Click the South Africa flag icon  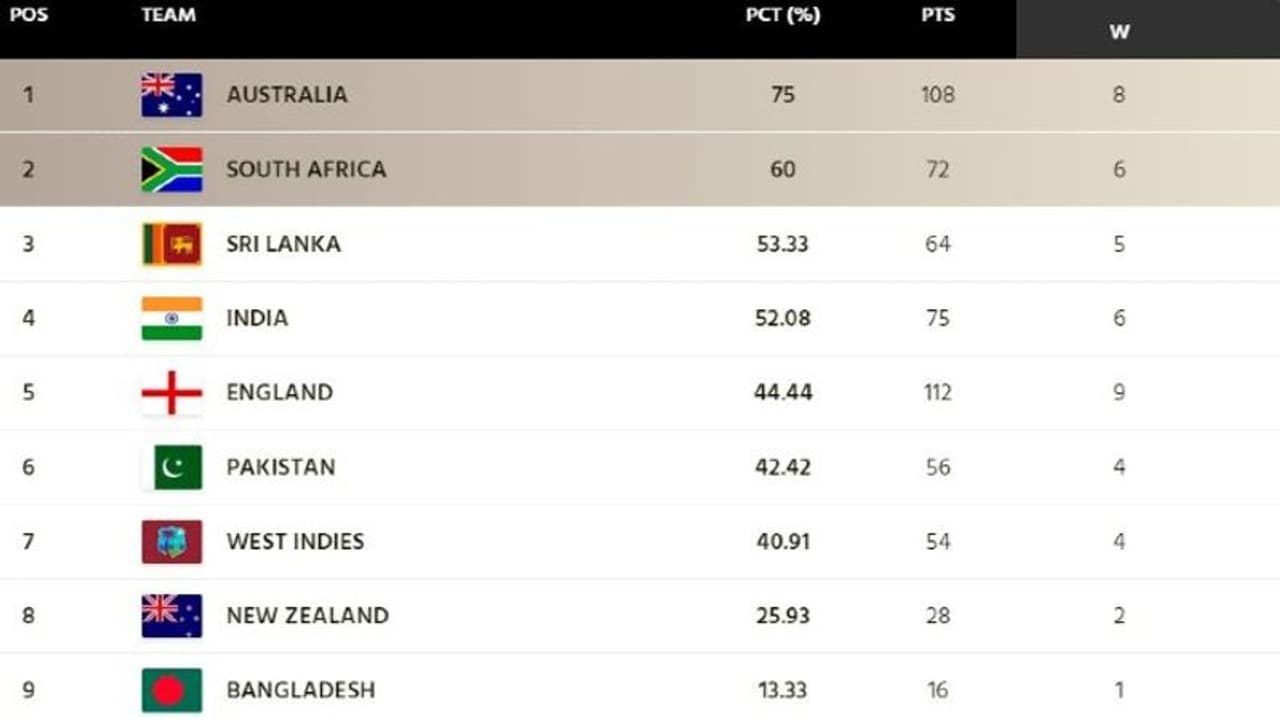coord(171,169)
